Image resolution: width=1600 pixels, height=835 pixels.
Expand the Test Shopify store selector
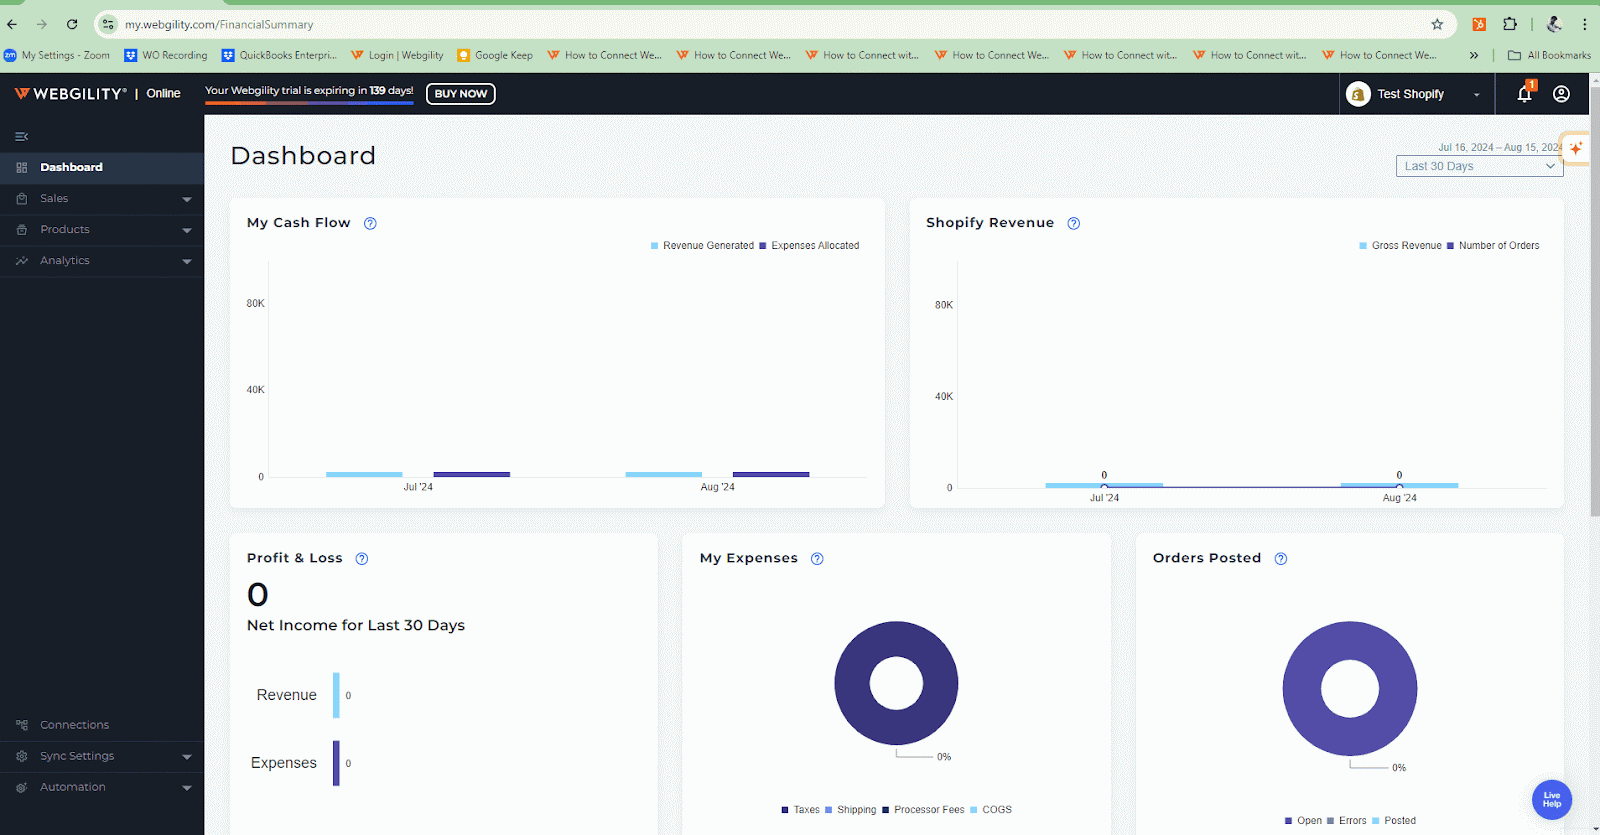click(1414, 94)
